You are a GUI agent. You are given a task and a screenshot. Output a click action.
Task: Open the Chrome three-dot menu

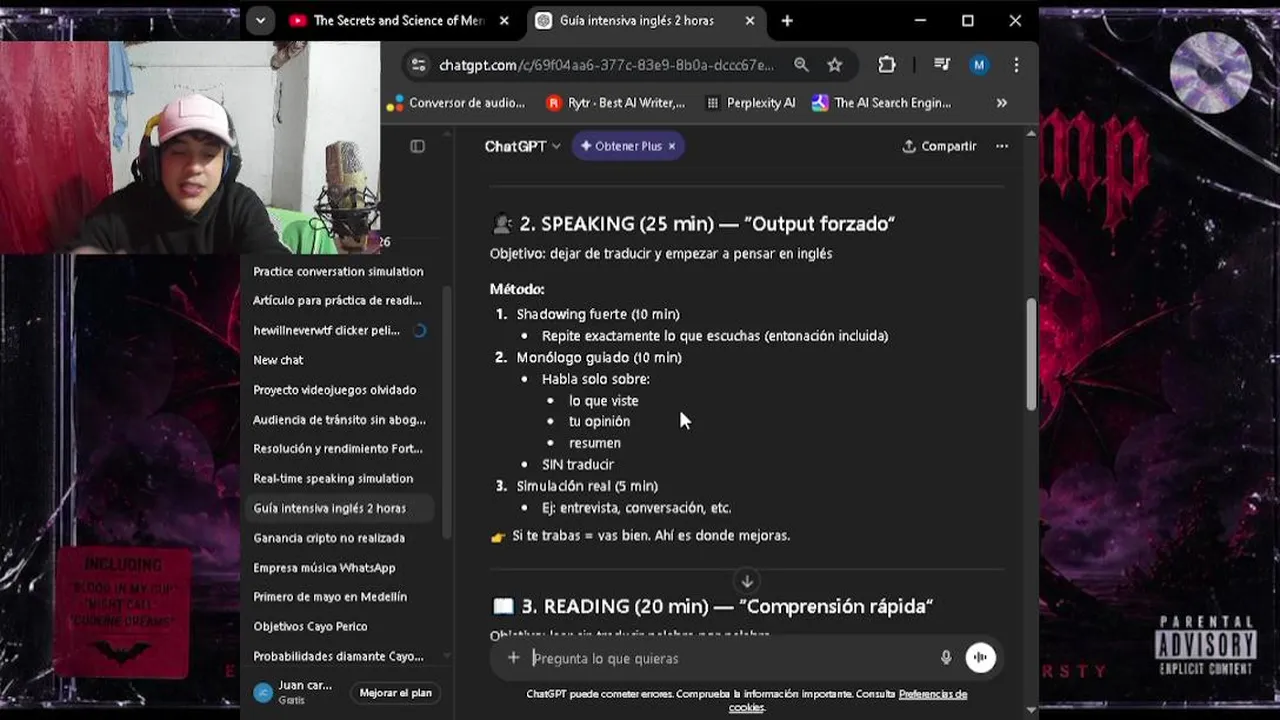(x=1016, y=65)
